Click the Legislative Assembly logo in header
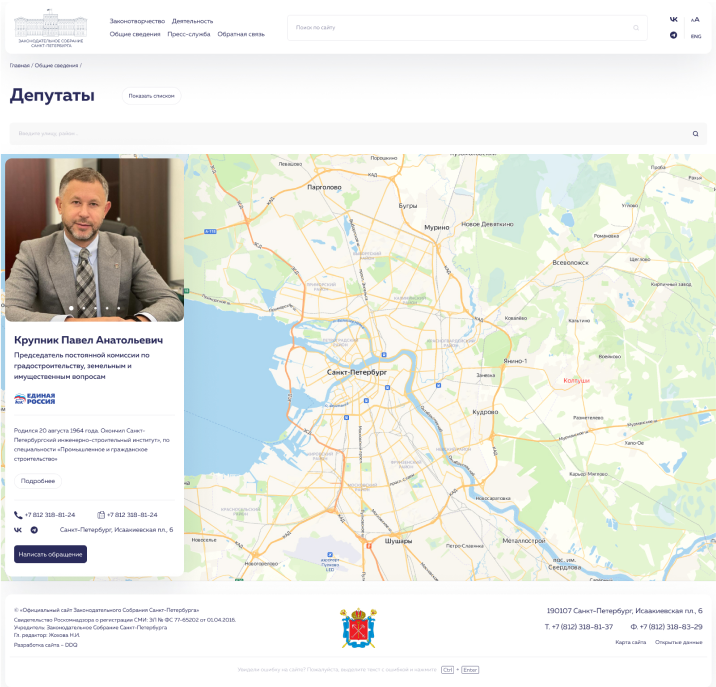The height and width of the screenshot is (687, 716). pos(51,29)
